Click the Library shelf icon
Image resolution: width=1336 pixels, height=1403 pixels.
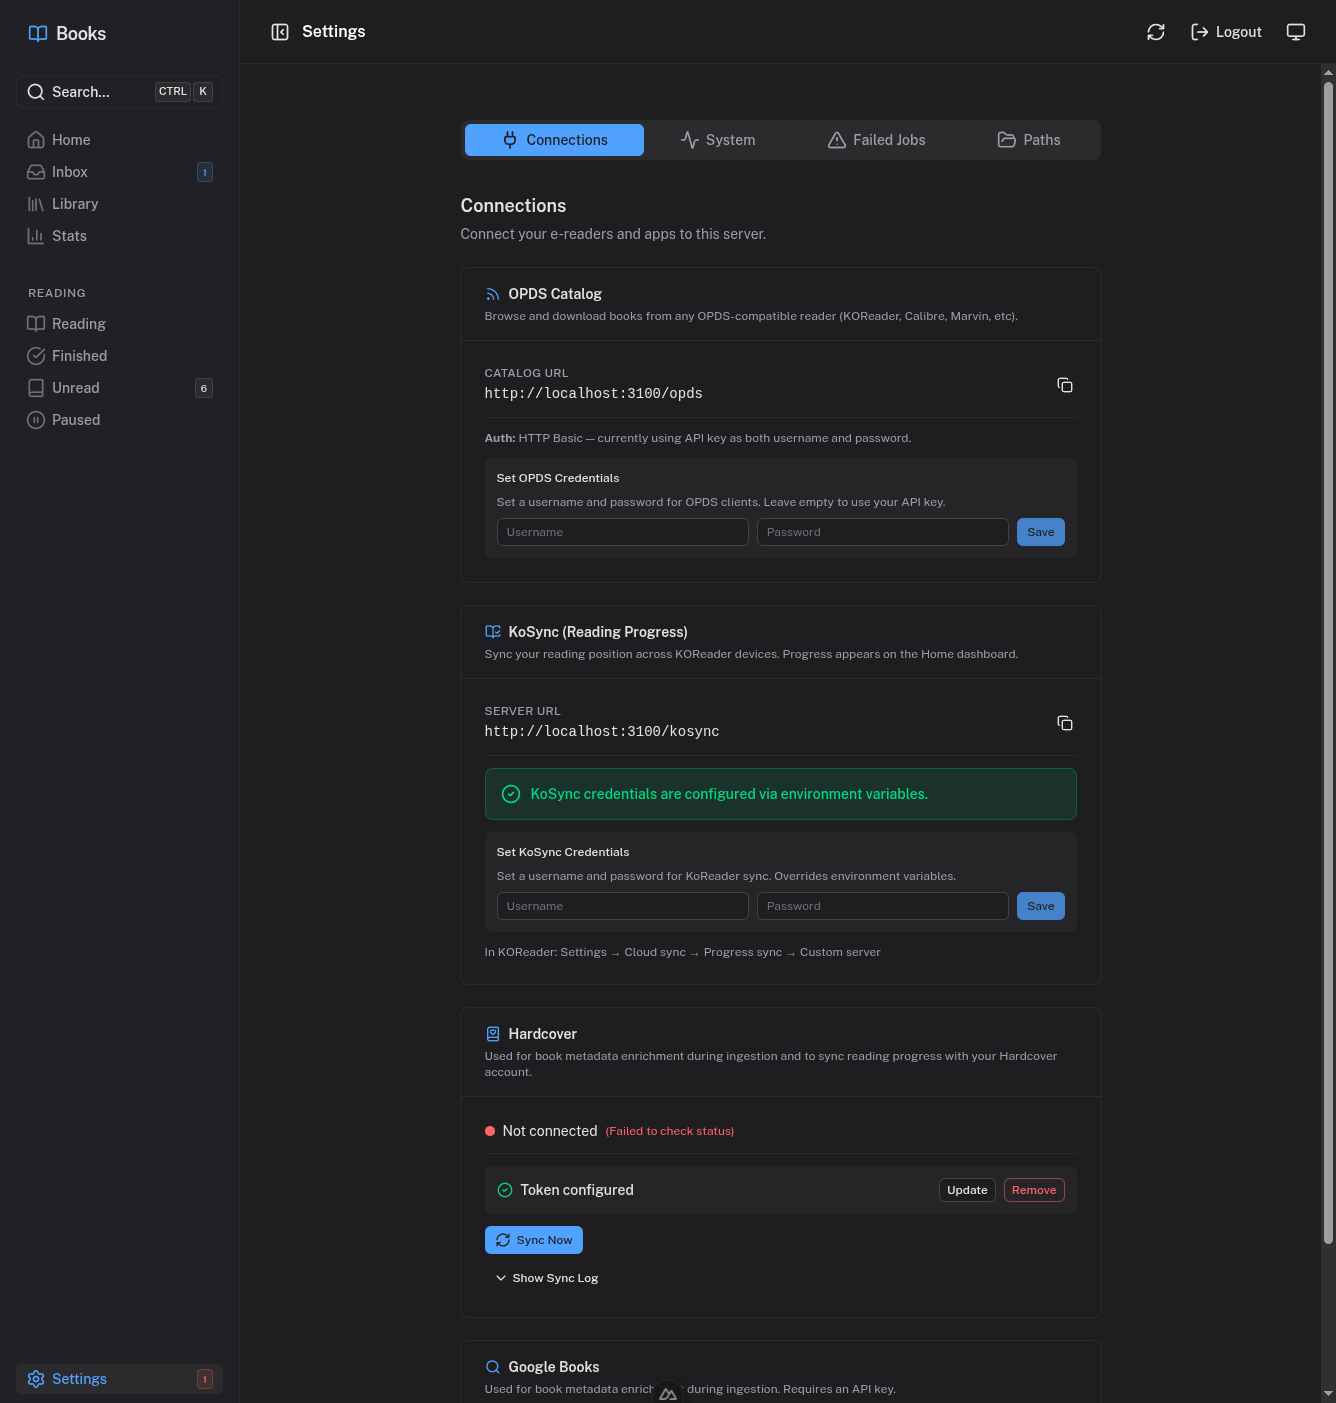[x=36, y=204]
